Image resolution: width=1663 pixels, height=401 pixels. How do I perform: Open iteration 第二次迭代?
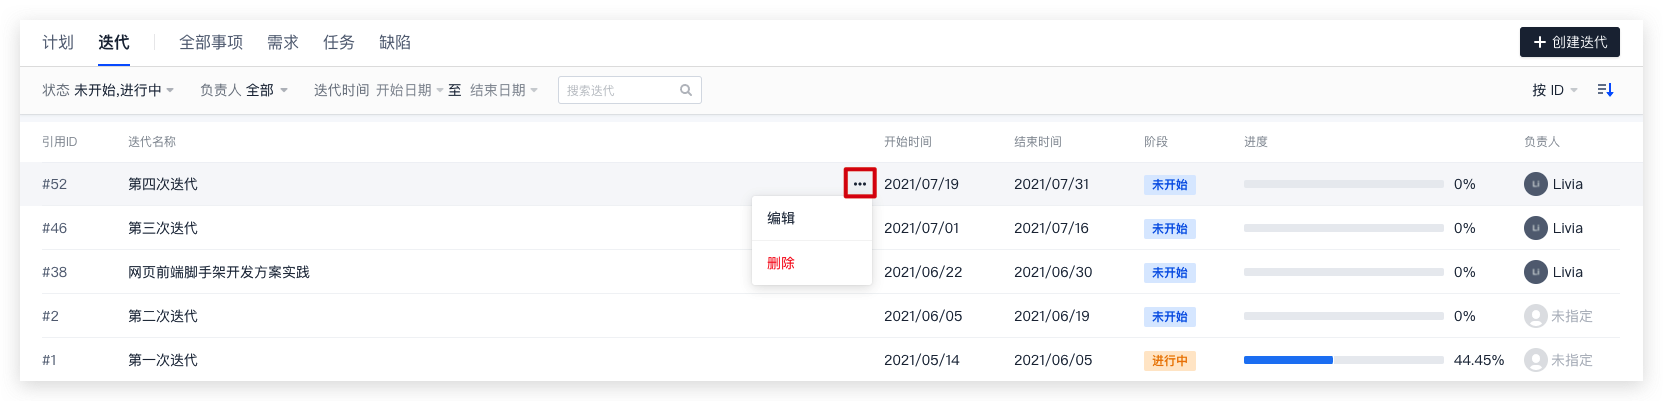coord(163,316)
